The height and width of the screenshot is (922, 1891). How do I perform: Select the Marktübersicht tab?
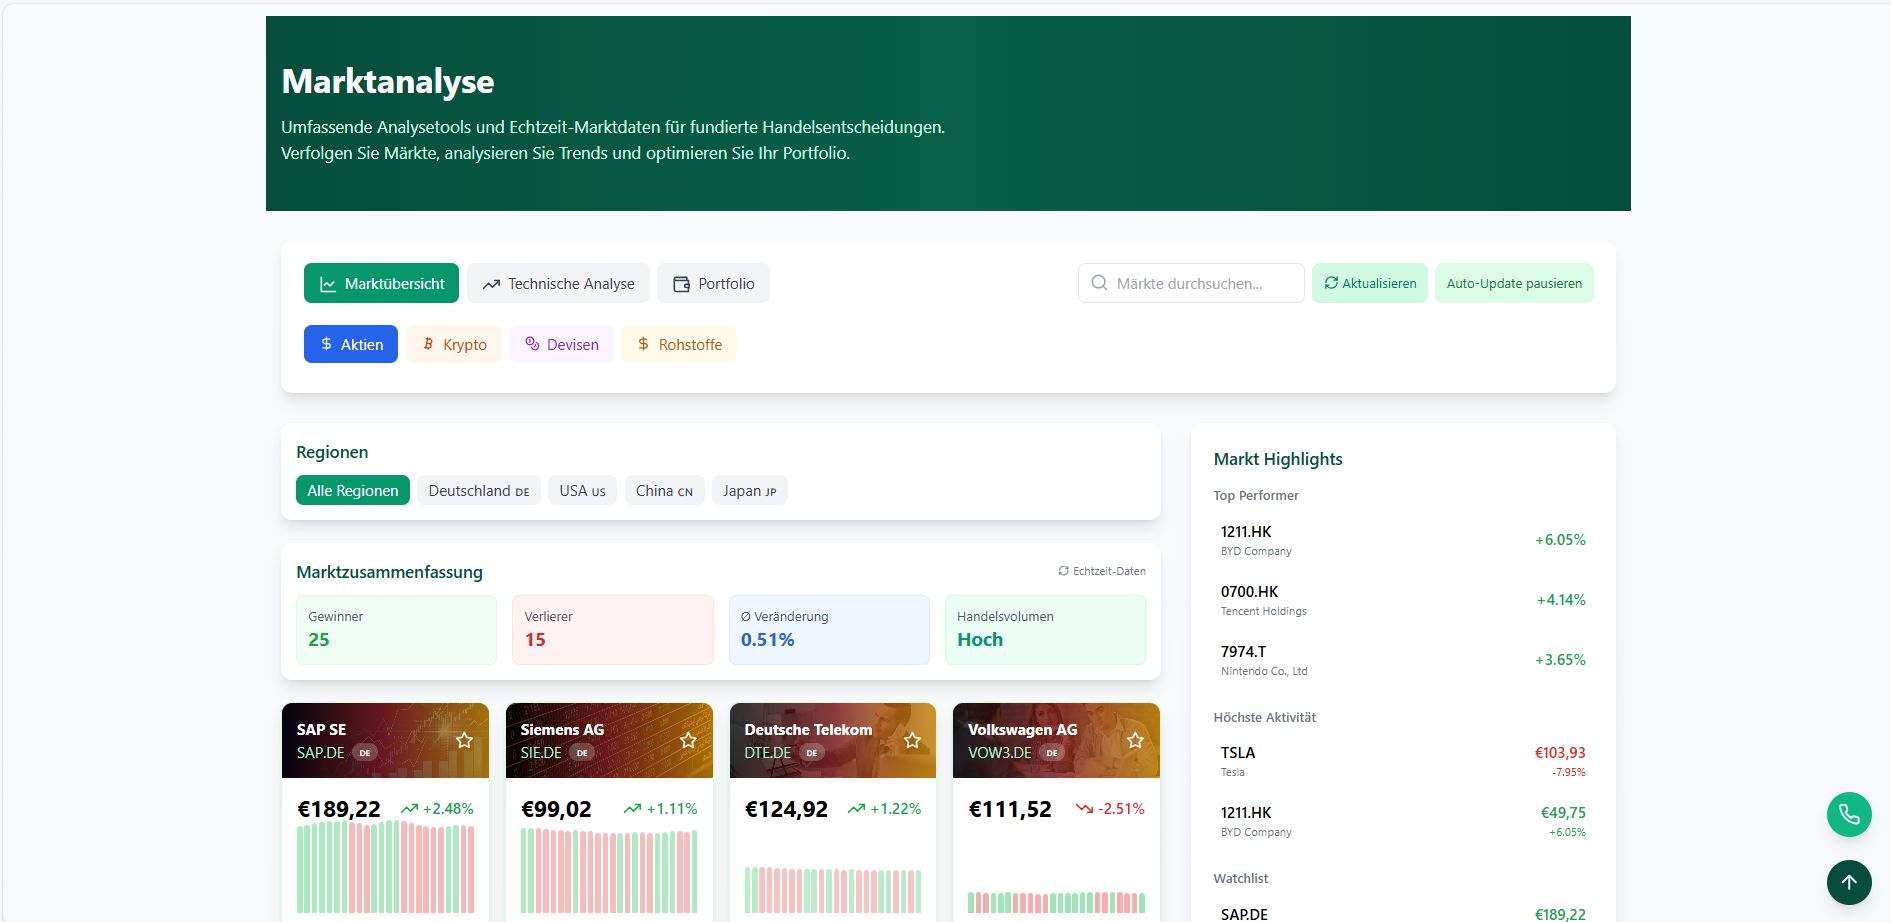(x=381, y=284)
